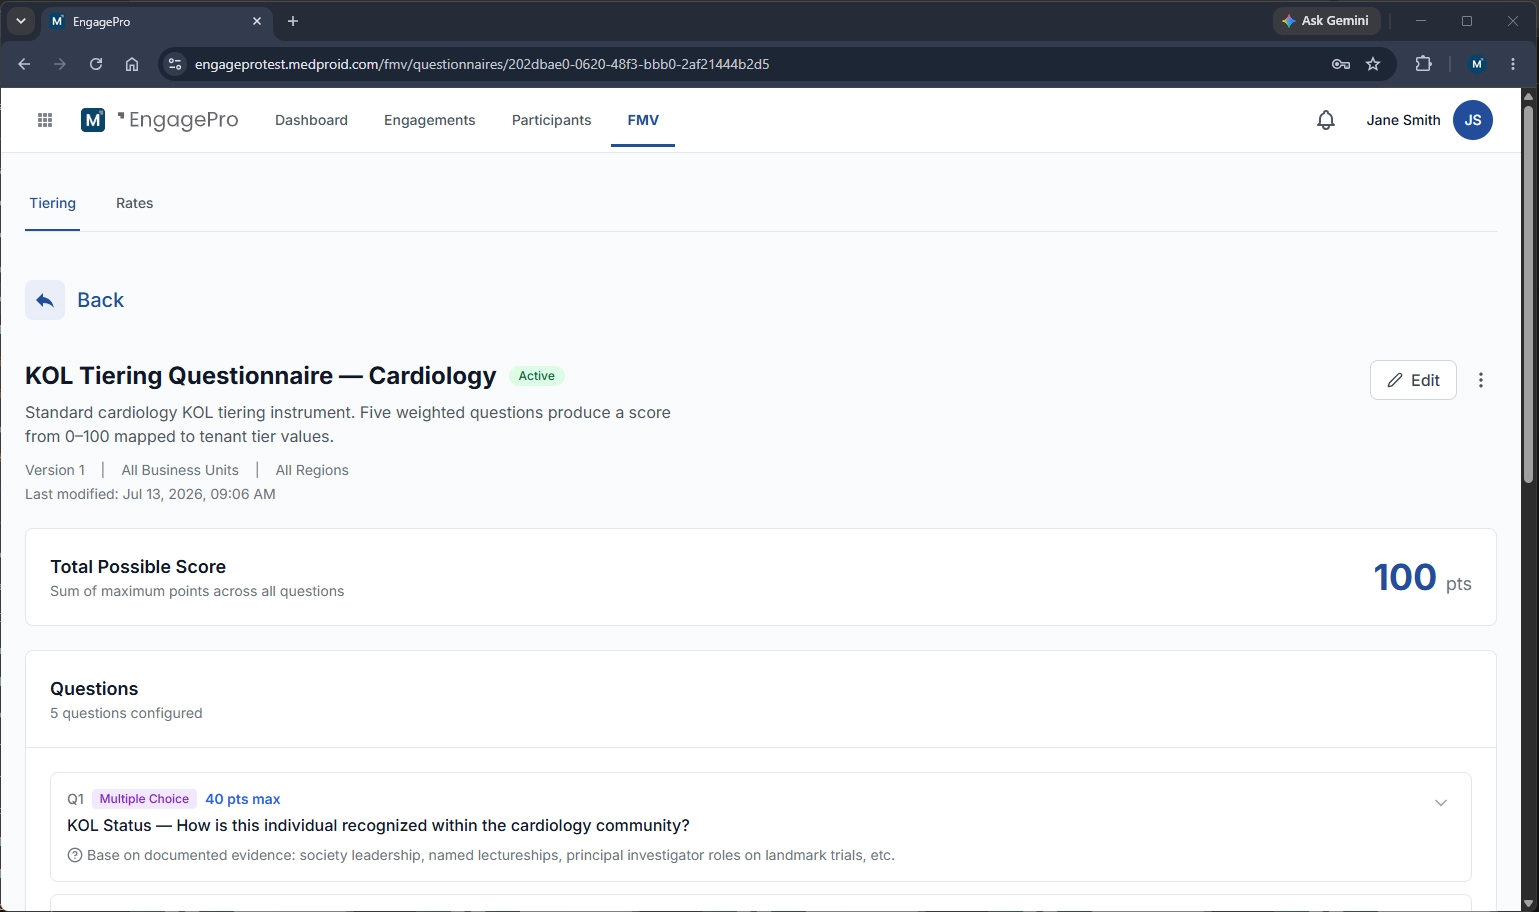Bookmark this page with the star
1539x912 pixels.
click(1373, 64)
